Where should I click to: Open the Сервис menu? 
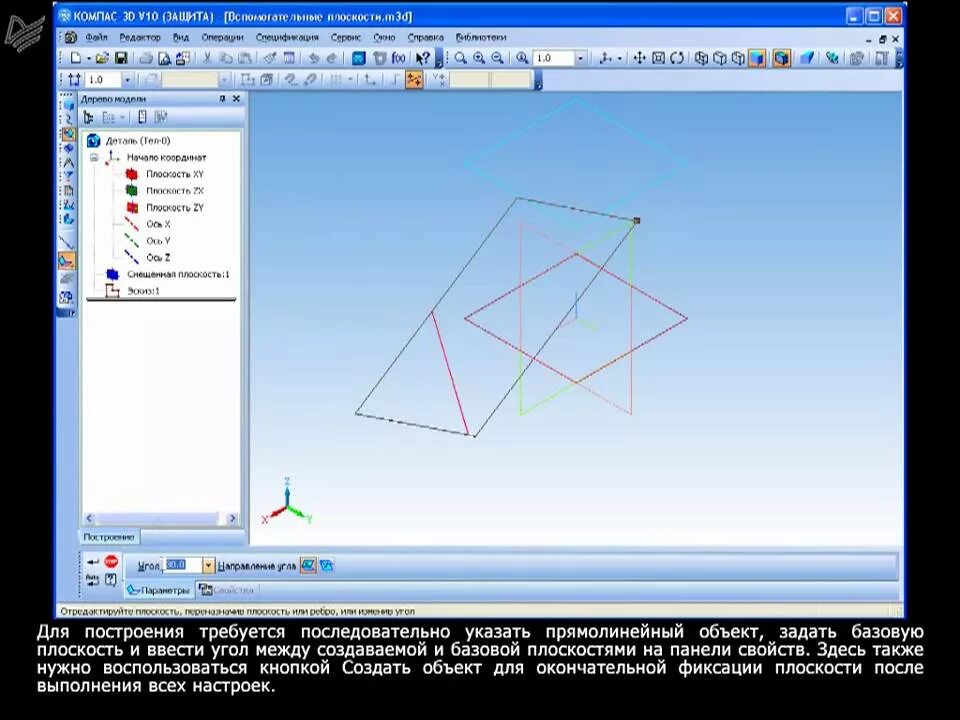(346, 37)
